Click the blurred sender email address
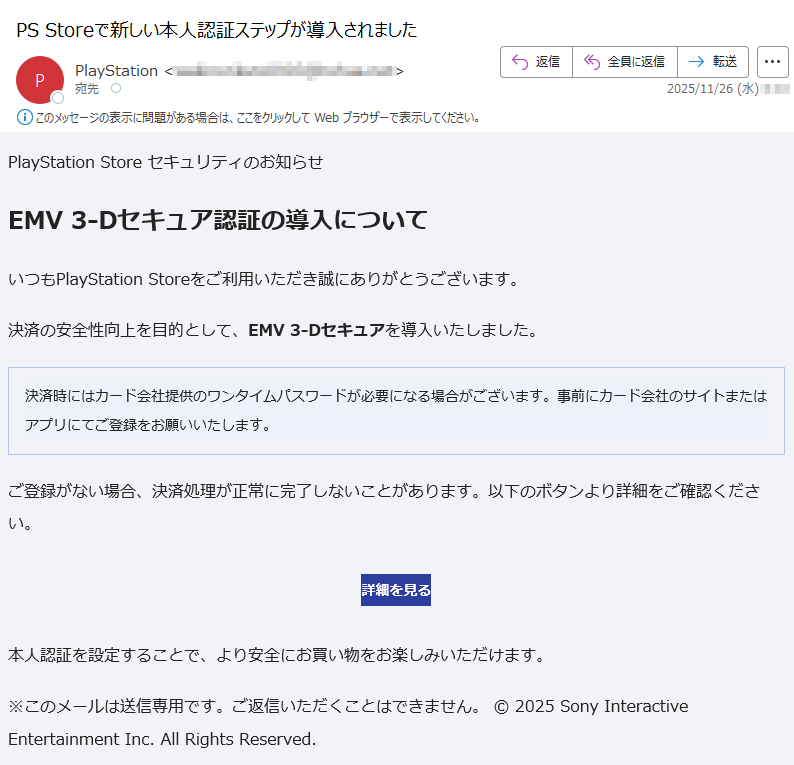Image resolution: width=794 pixels, height=765 pixels. pos(284,71)
